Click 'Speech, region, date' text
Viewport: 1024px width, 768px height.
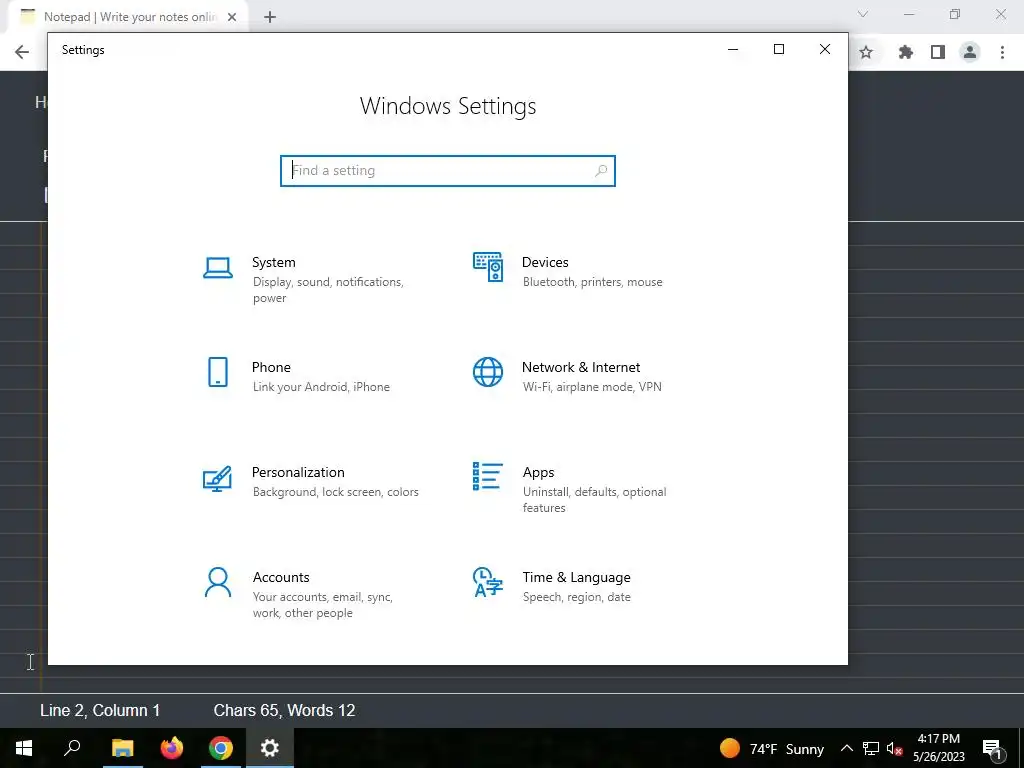pyautogui.click(x=577, y=597)
